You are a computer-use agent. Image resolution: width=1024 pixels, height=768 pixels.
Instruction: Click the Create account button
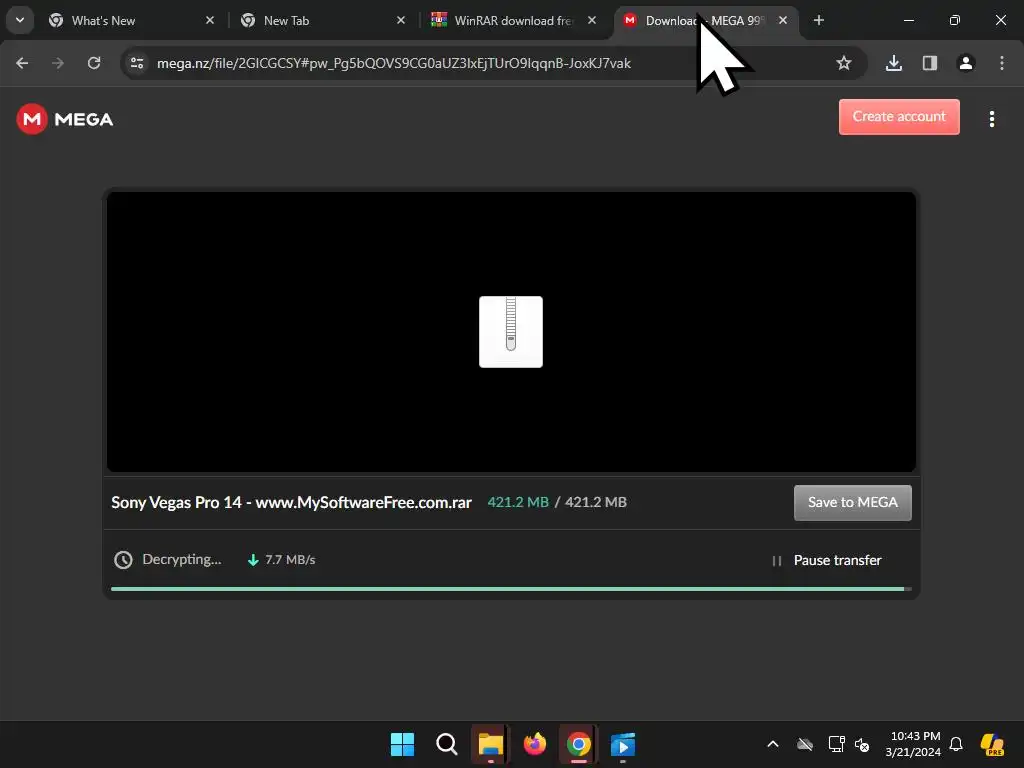point(899,117)
